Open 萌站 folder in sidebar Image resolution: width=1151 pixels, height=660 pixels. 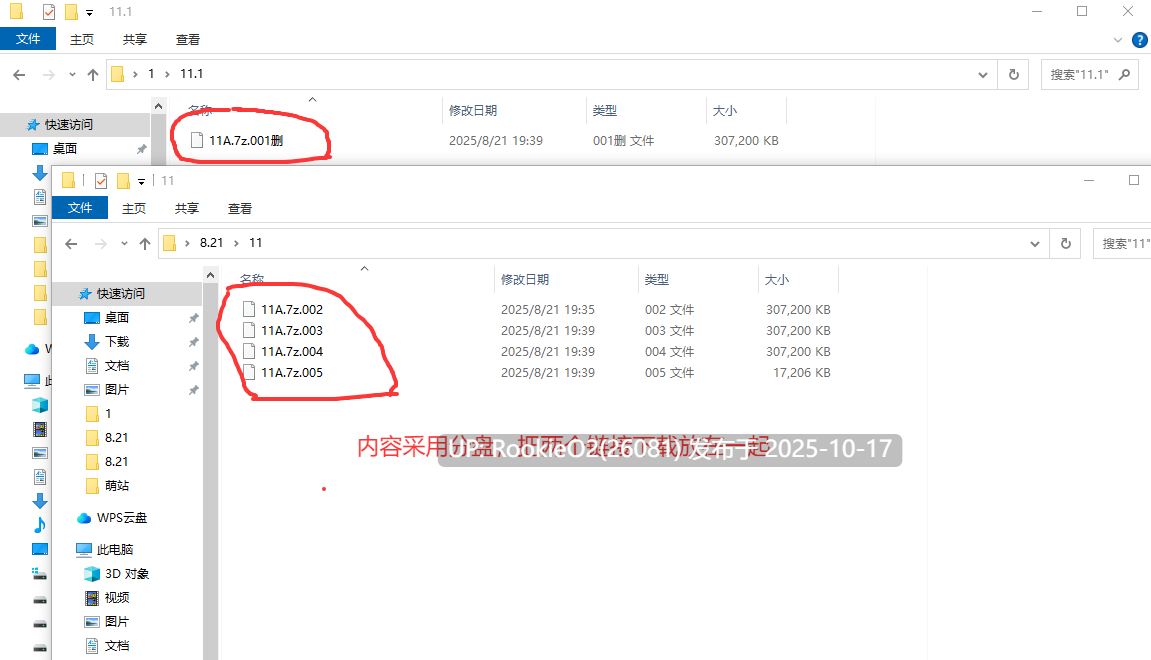point(117,486)
